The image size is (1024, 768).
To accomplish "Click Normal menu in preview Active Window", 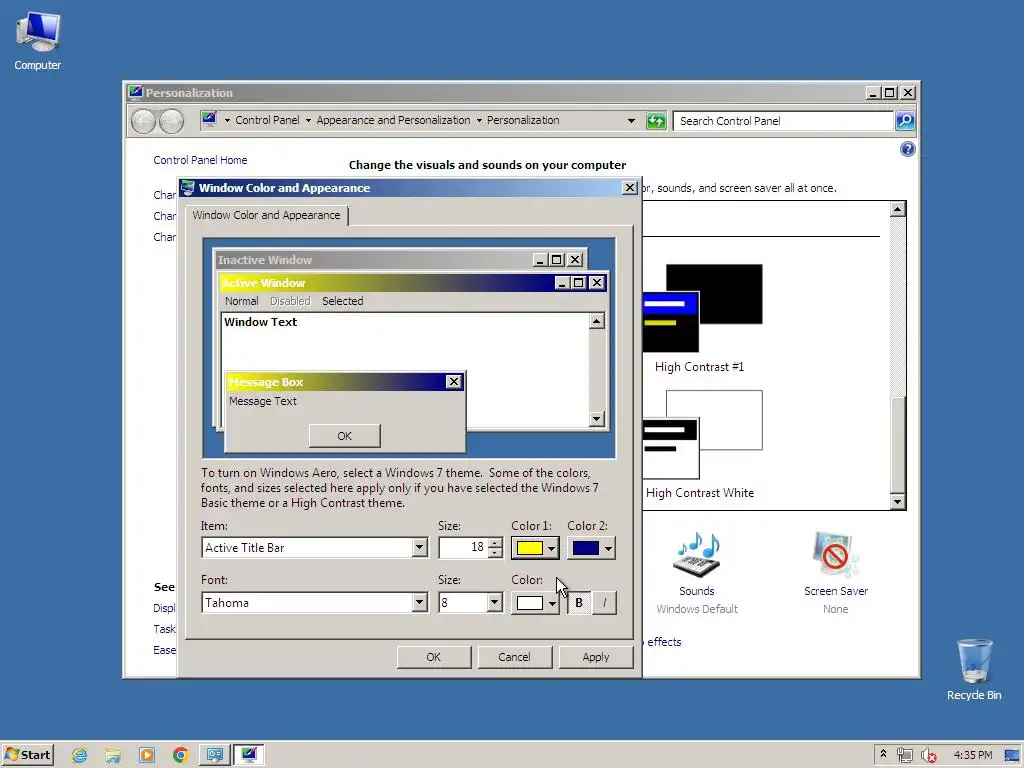I will pyautogui.click(x=242, y=301).
